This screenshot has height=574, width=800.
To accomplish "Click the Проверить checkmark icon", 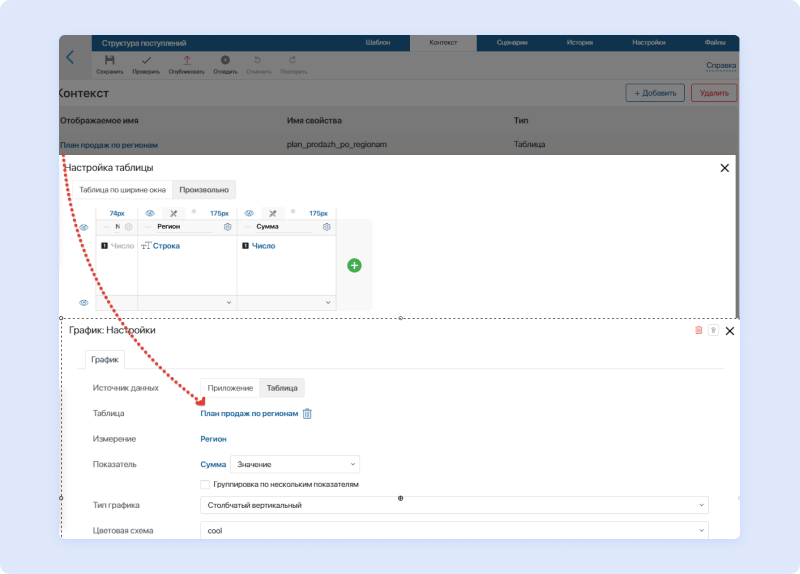I will 146,61.
